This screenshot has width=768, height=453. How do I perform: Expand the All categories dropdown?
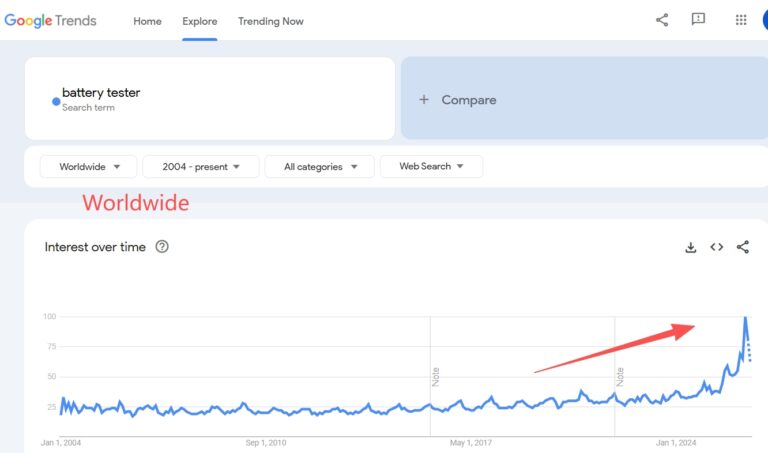coord(320,167)
